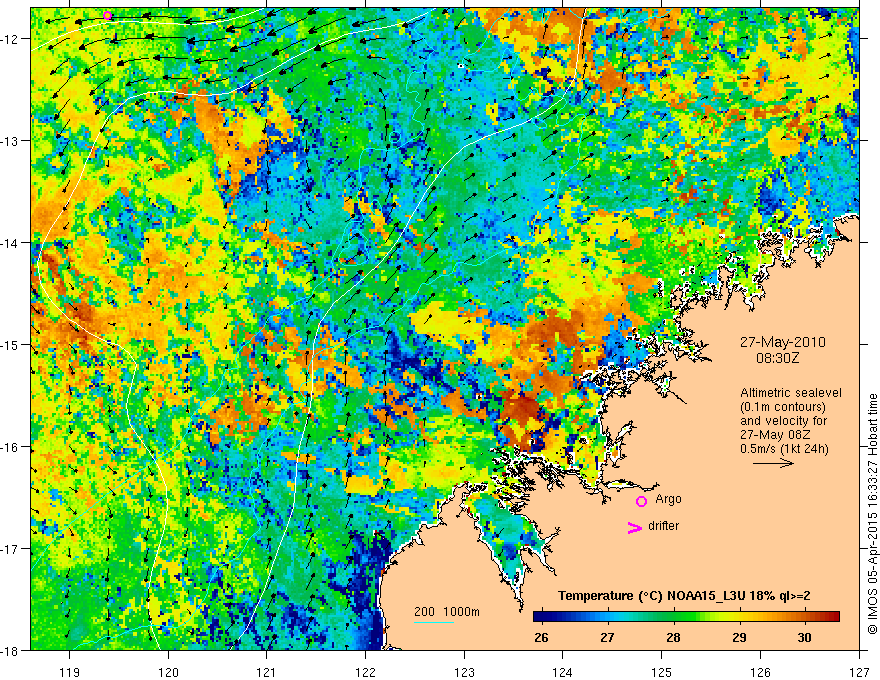
Task: Click the 'Argo' legend label
Action: [668, 499]
